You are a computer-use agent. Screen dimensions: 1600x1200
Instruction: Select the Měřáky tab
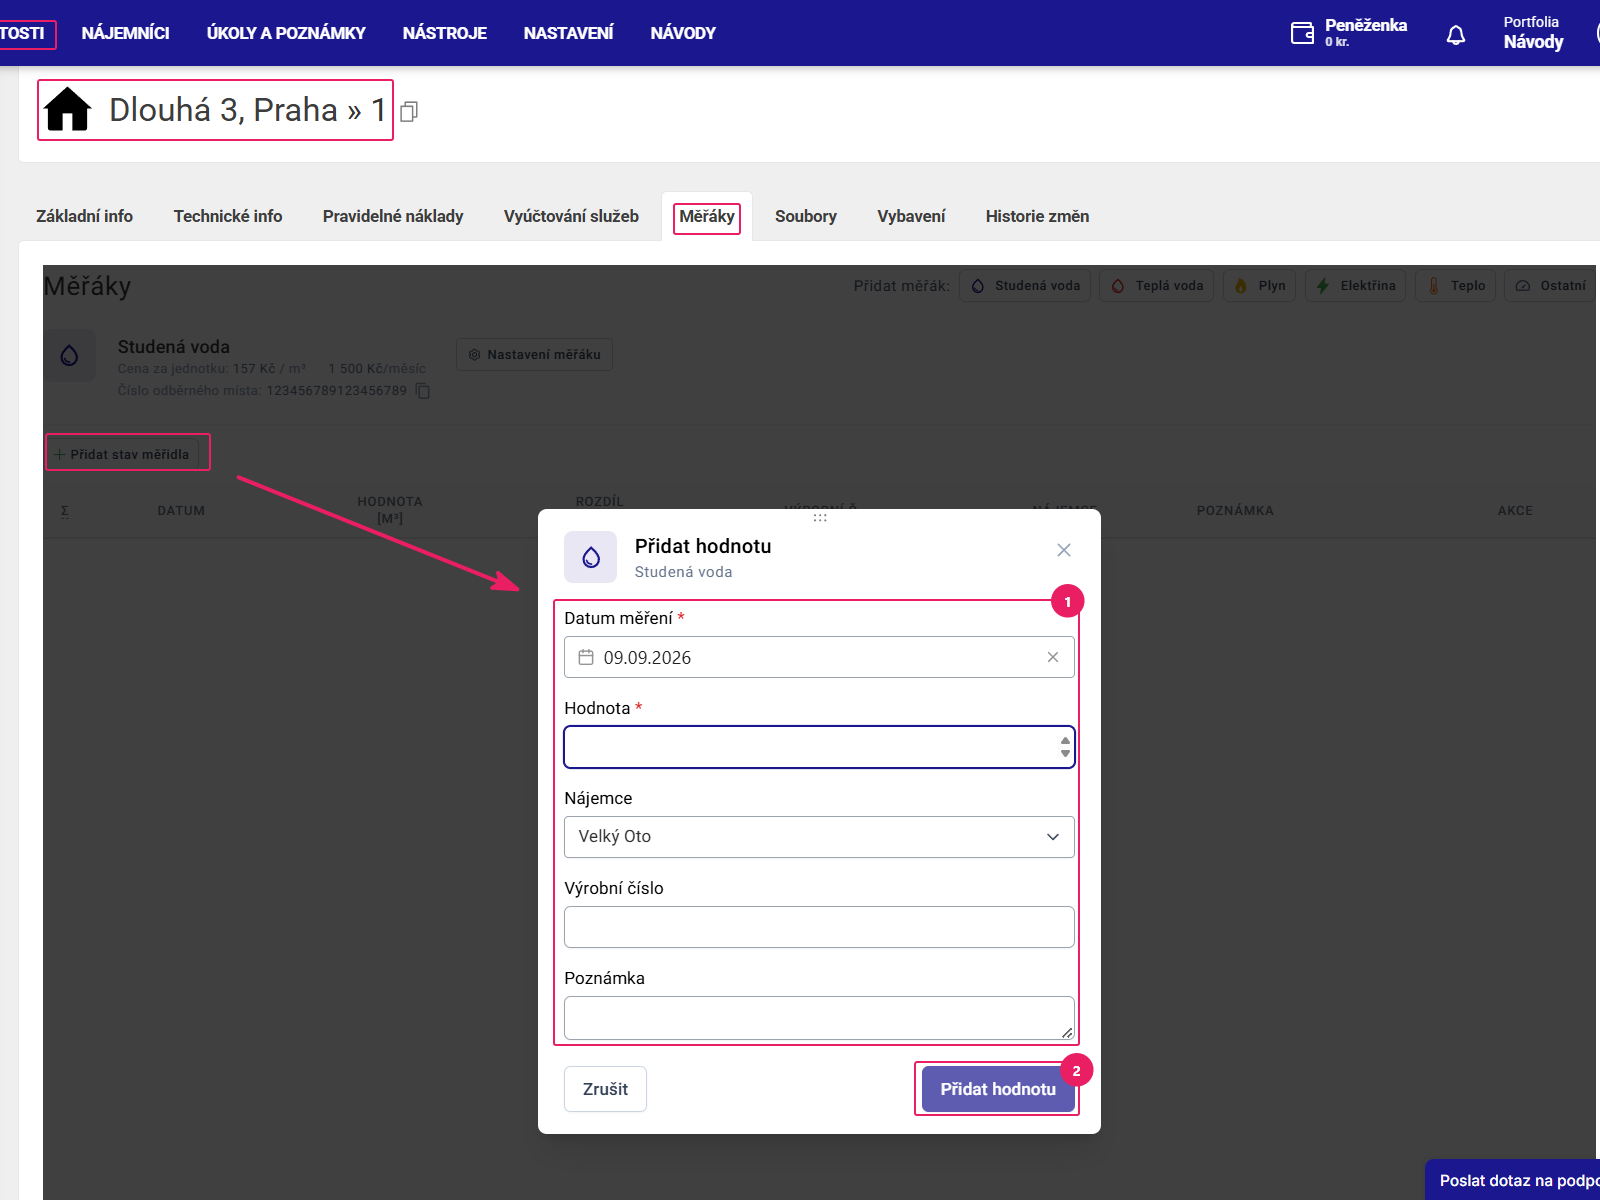click(707, 216)
